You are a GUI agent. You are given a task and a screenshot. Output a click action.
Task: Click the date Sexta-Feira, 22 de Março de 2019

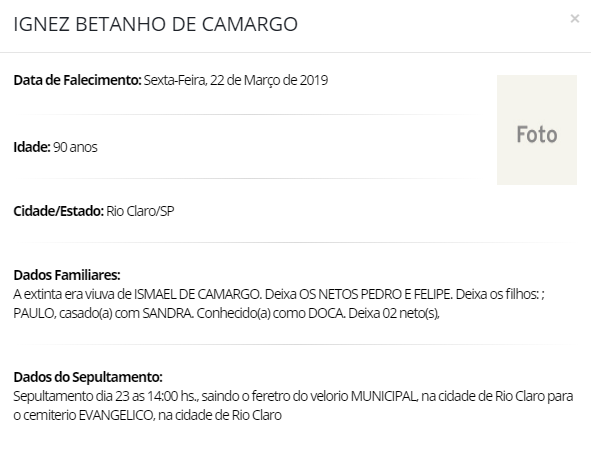point(236,80)
